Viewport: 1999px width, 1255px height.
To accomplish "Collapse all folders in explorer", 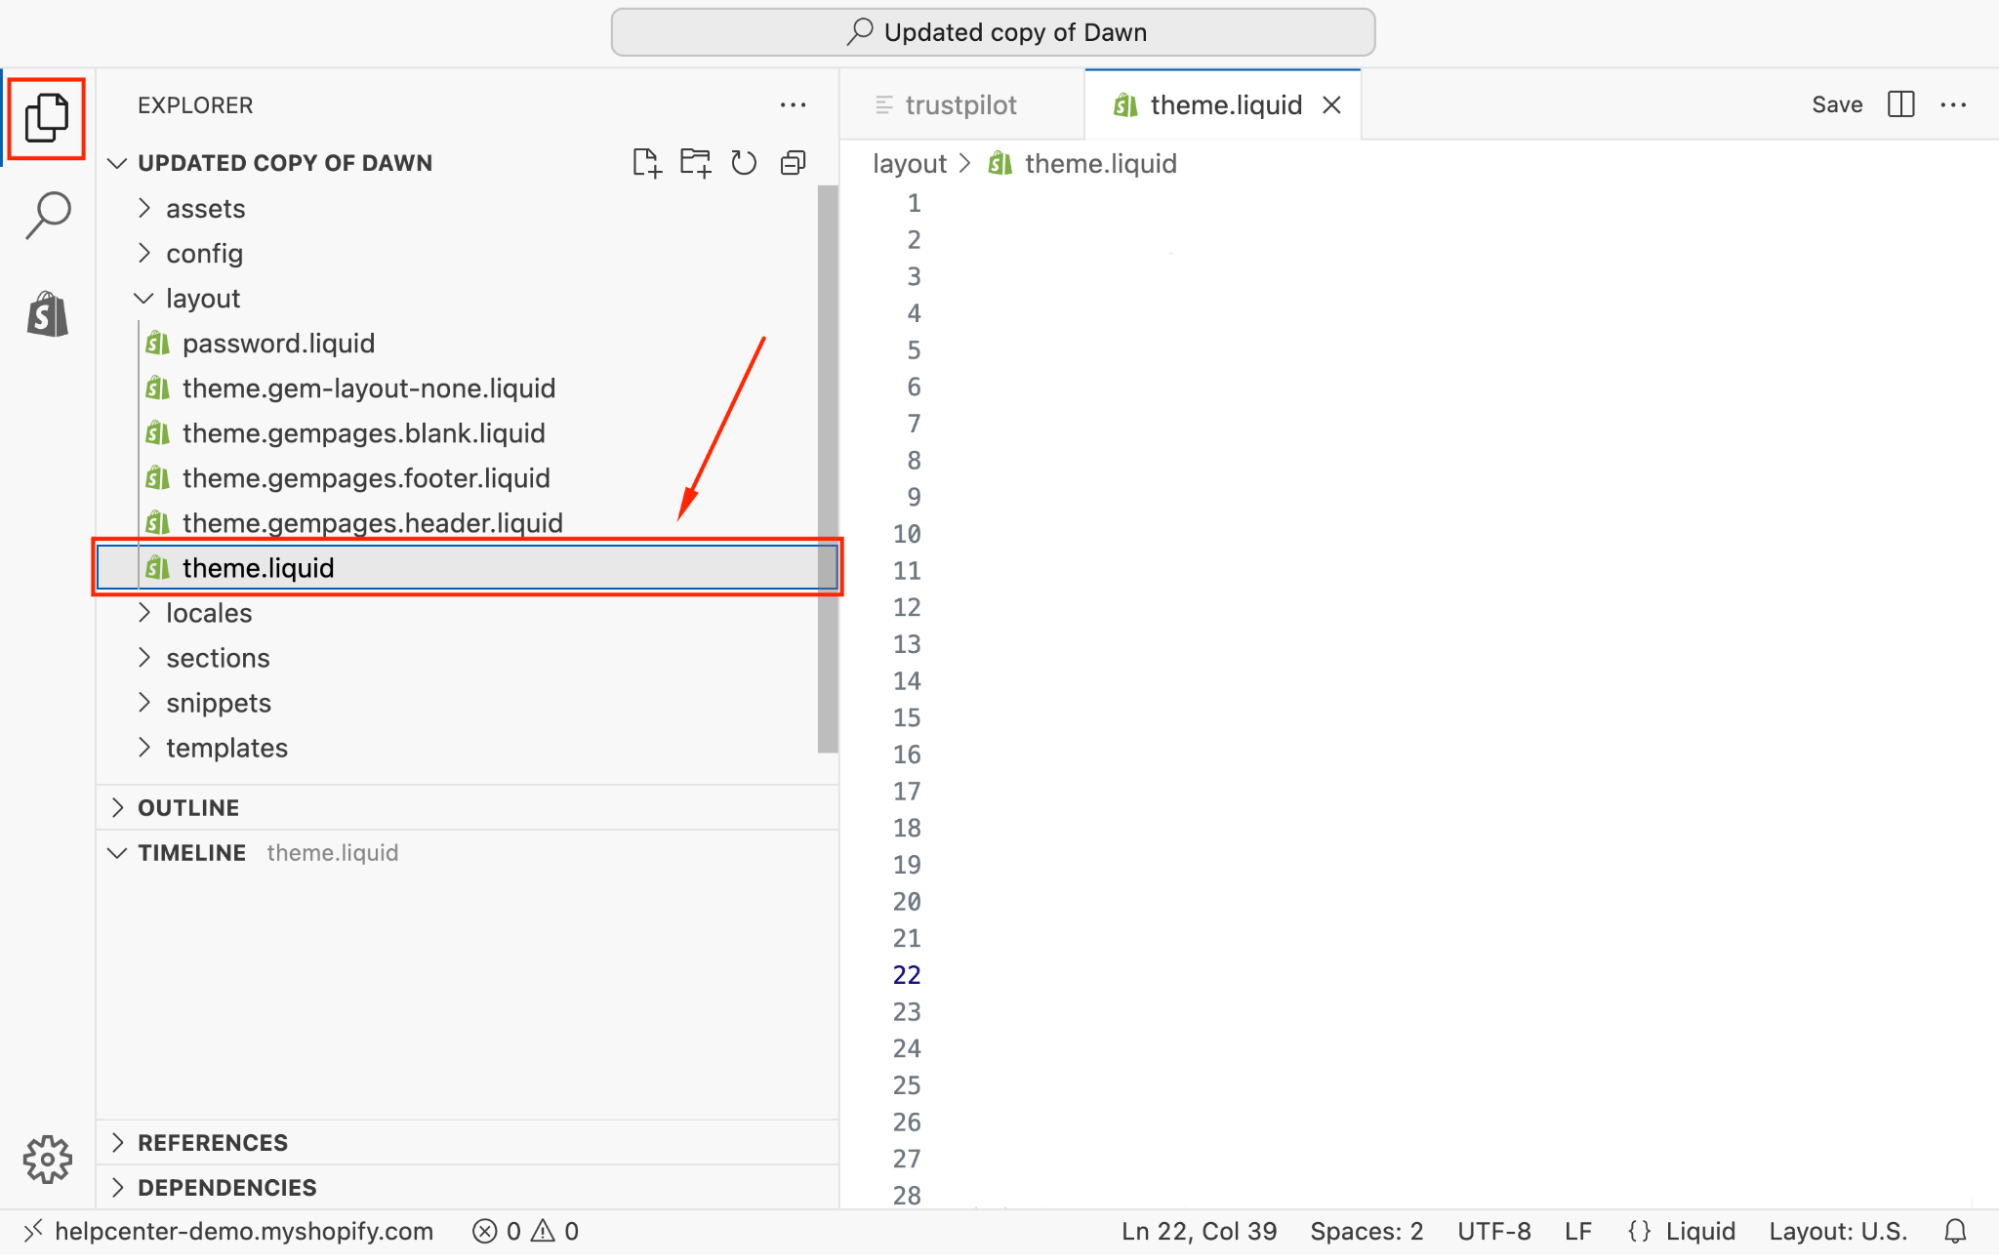I will tap(793, 163).
